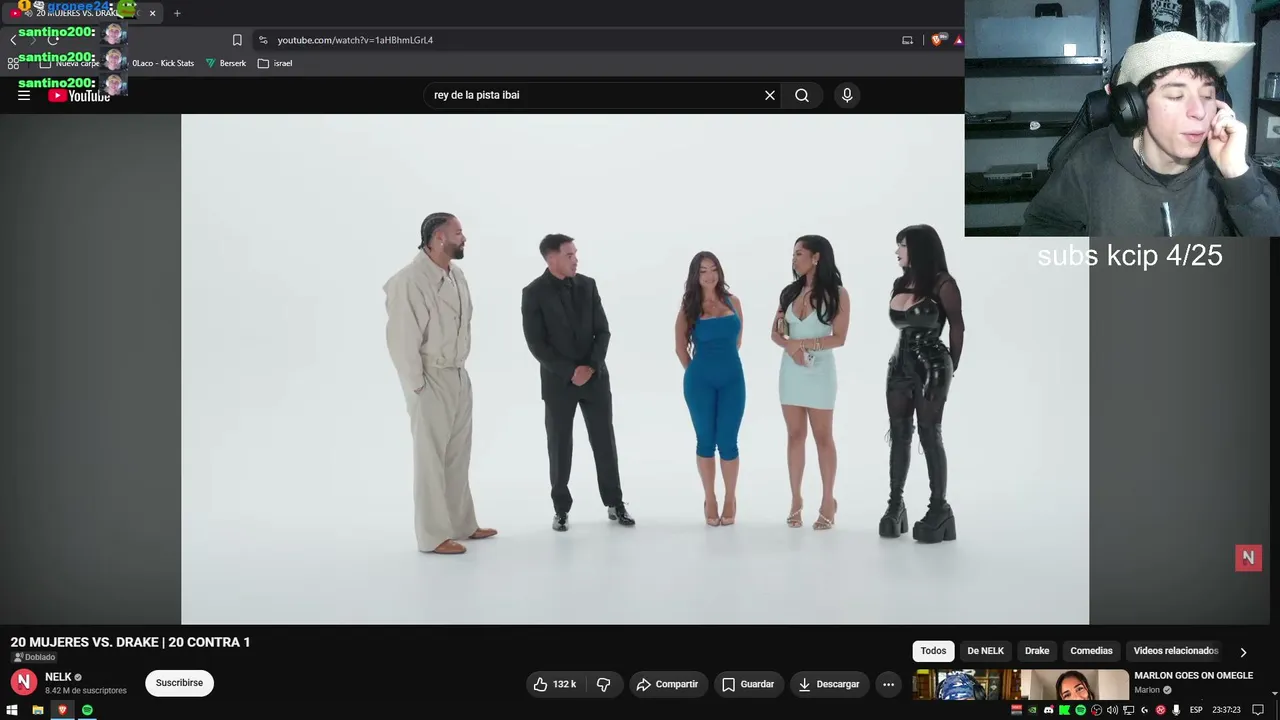Open File Explorer from the taskbar

(x=37, y=710)
